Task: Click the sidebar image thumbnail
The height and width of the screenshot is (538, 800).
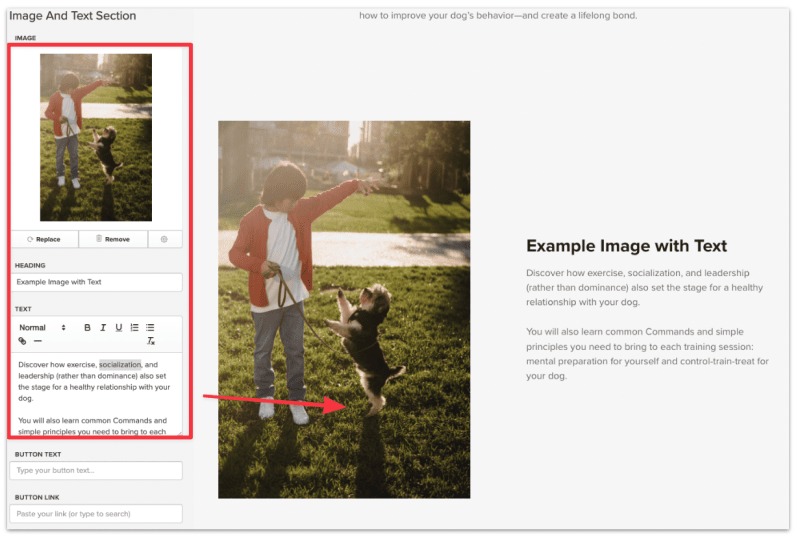Action: pyautogui.click(x=96, y=137)
